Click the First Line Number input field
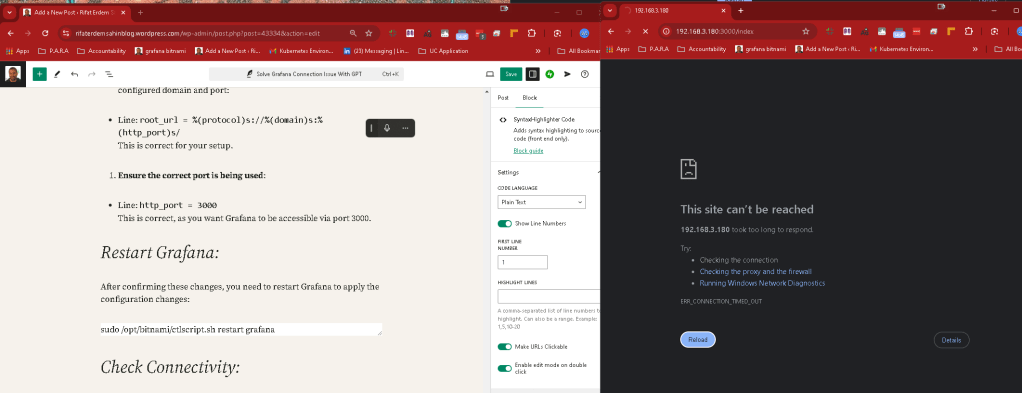The image size is (1022, 393). (522, 262)
